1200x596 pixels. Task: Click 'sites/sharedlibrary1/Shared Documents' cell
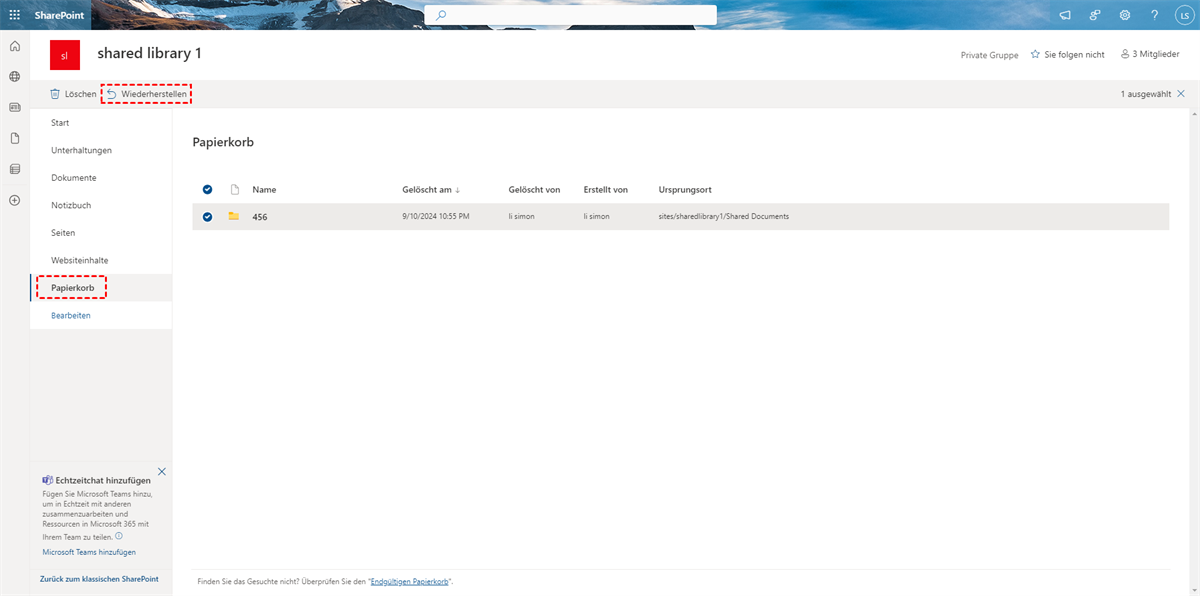(x=724, y=216)
